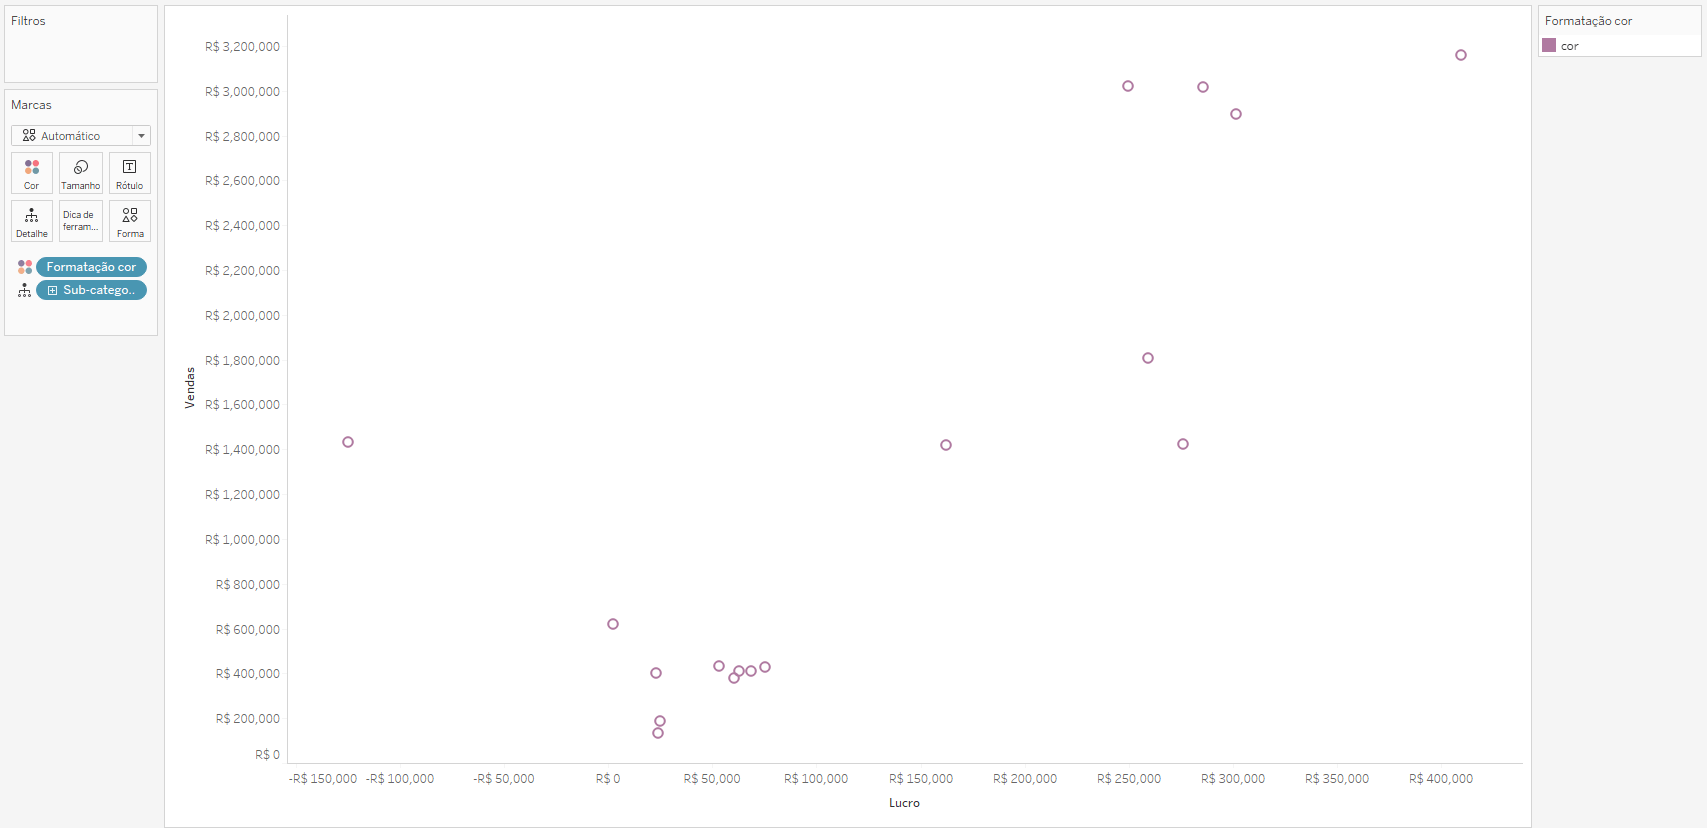Click the Formatação cor pill

click(x=91, y=267)
